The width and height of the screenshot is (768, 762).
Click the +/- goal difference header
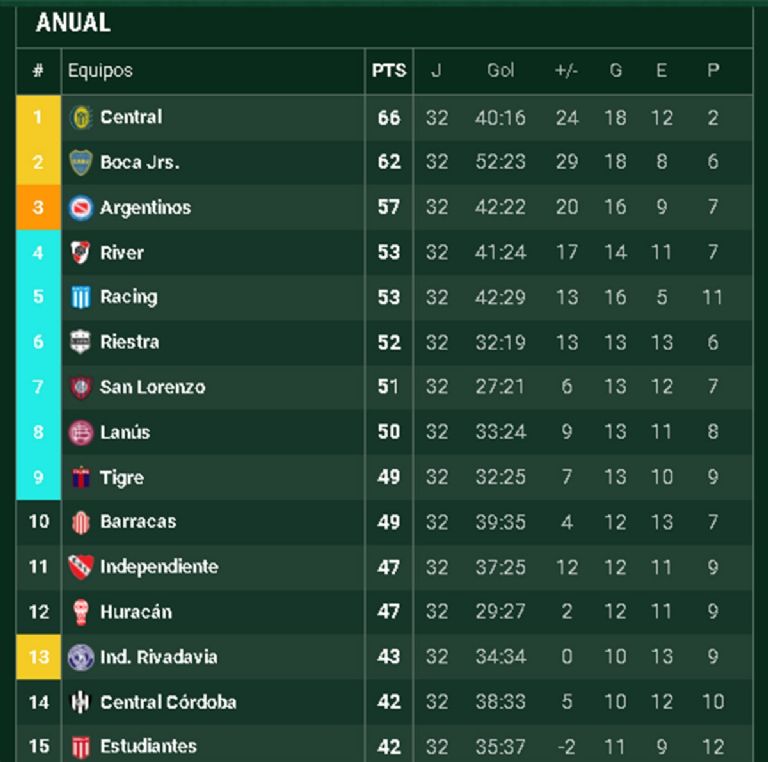566,71
